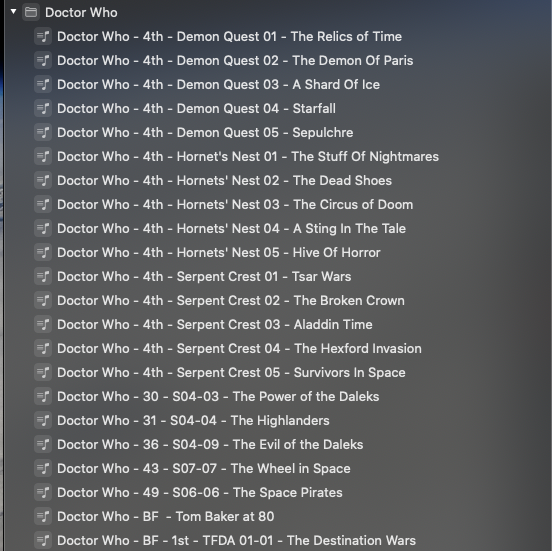Open 43 - S07-07 - The Wheel in Space
Screen dimensions: 552x551
(203, 468)
